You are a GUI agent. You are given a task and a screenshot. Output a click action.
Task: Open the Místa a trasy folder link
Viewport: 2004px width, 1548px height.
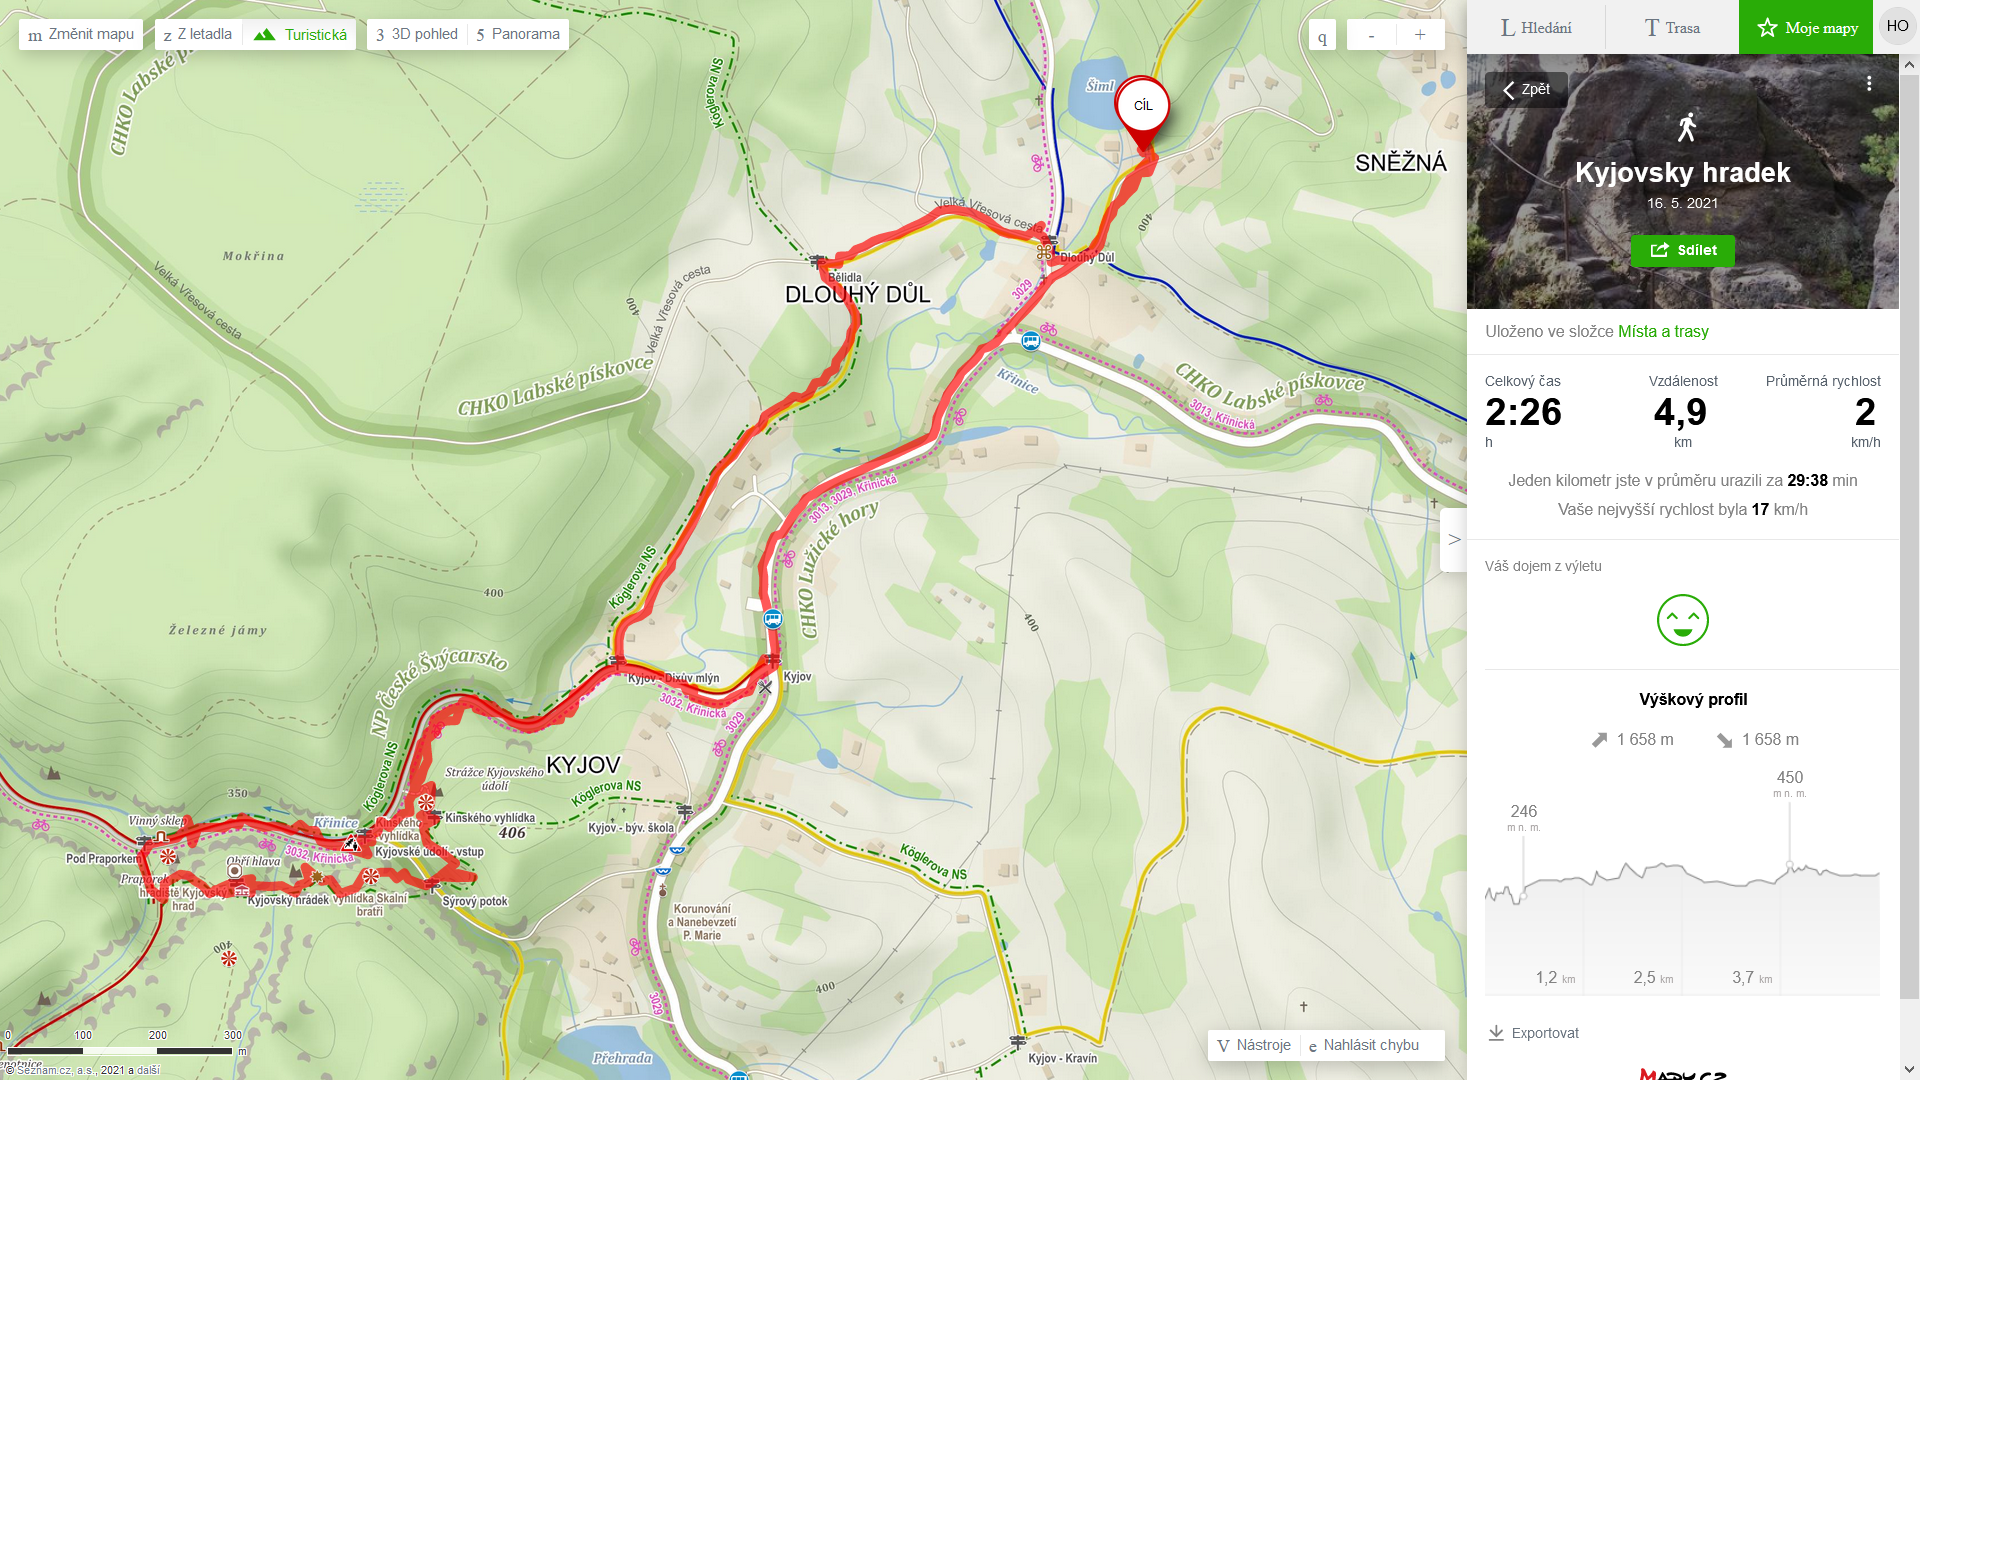(1663, 331)
